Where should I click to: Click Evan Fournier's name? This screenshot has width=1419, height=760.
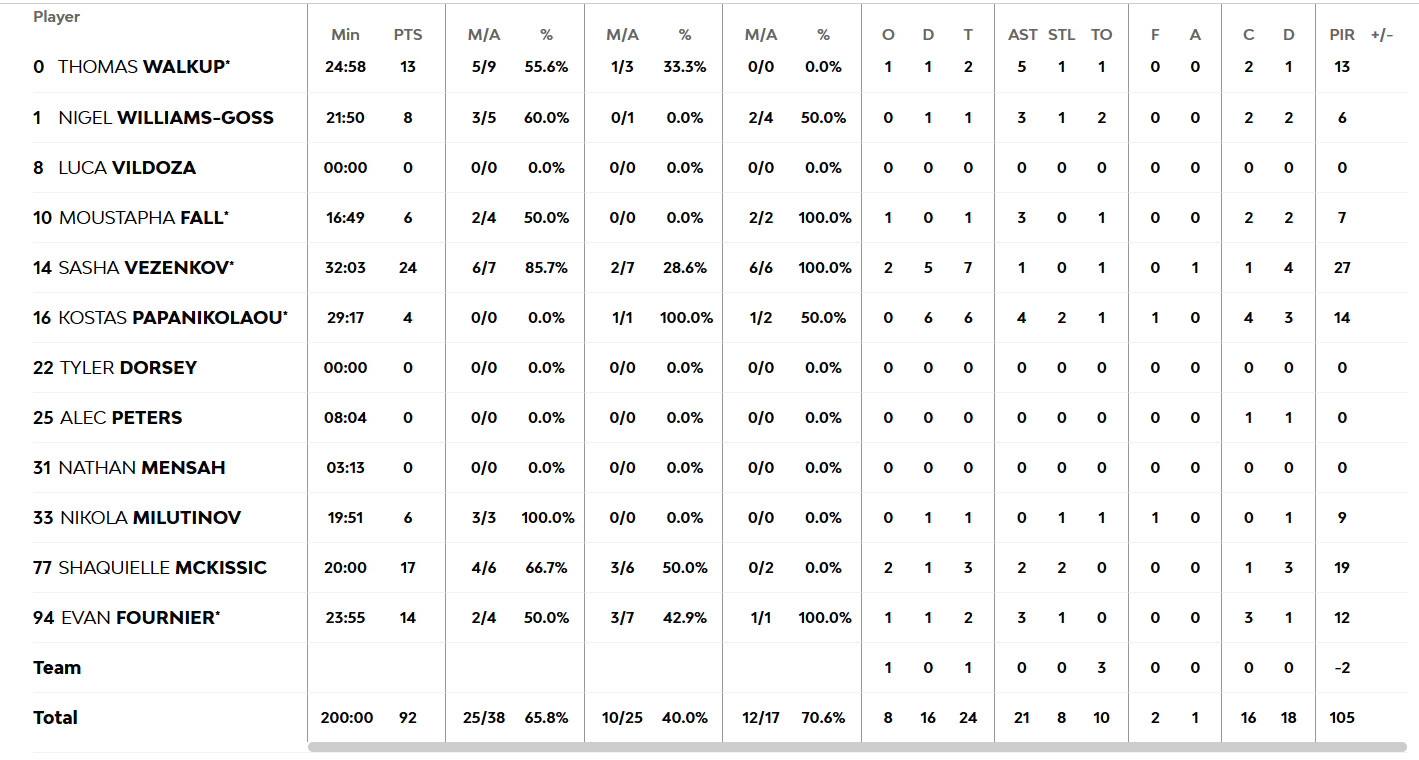138,617
